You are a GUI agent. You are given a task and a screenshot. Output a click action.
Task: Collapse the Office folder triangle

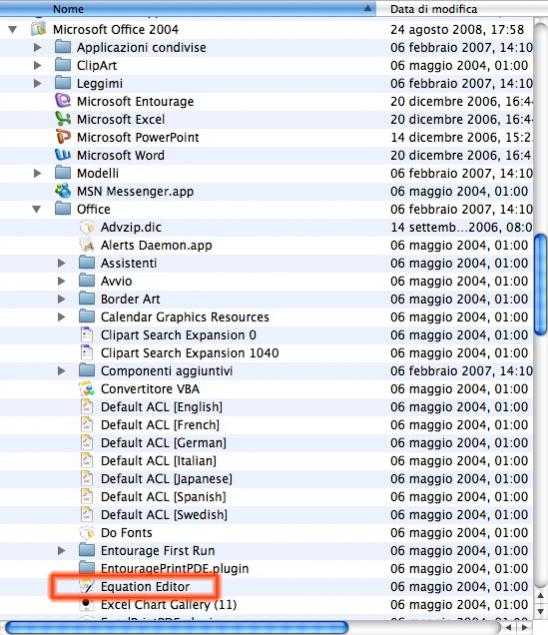[37, 209]
